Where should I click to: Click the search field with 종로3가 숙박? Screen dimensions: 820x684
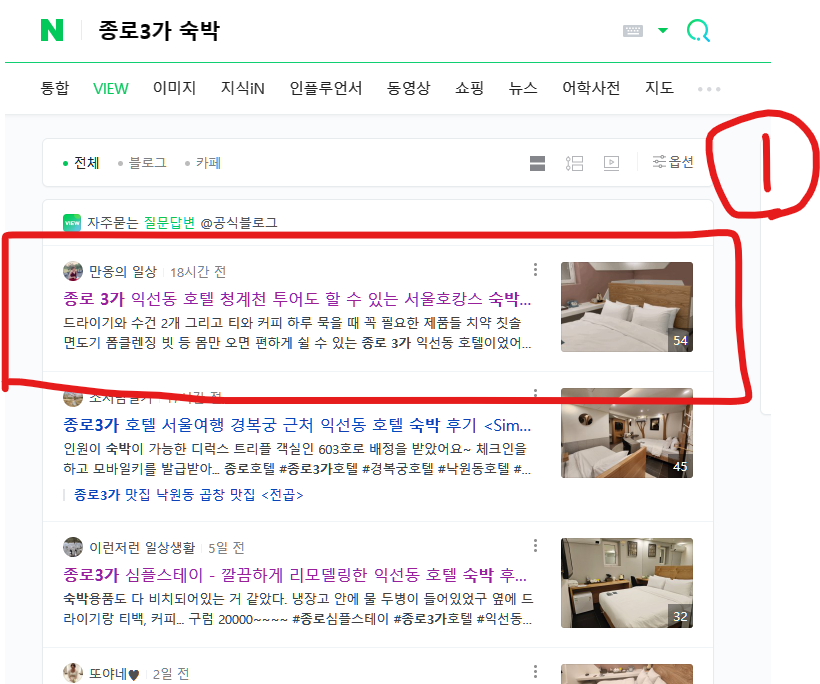click(x=159, y=30)
